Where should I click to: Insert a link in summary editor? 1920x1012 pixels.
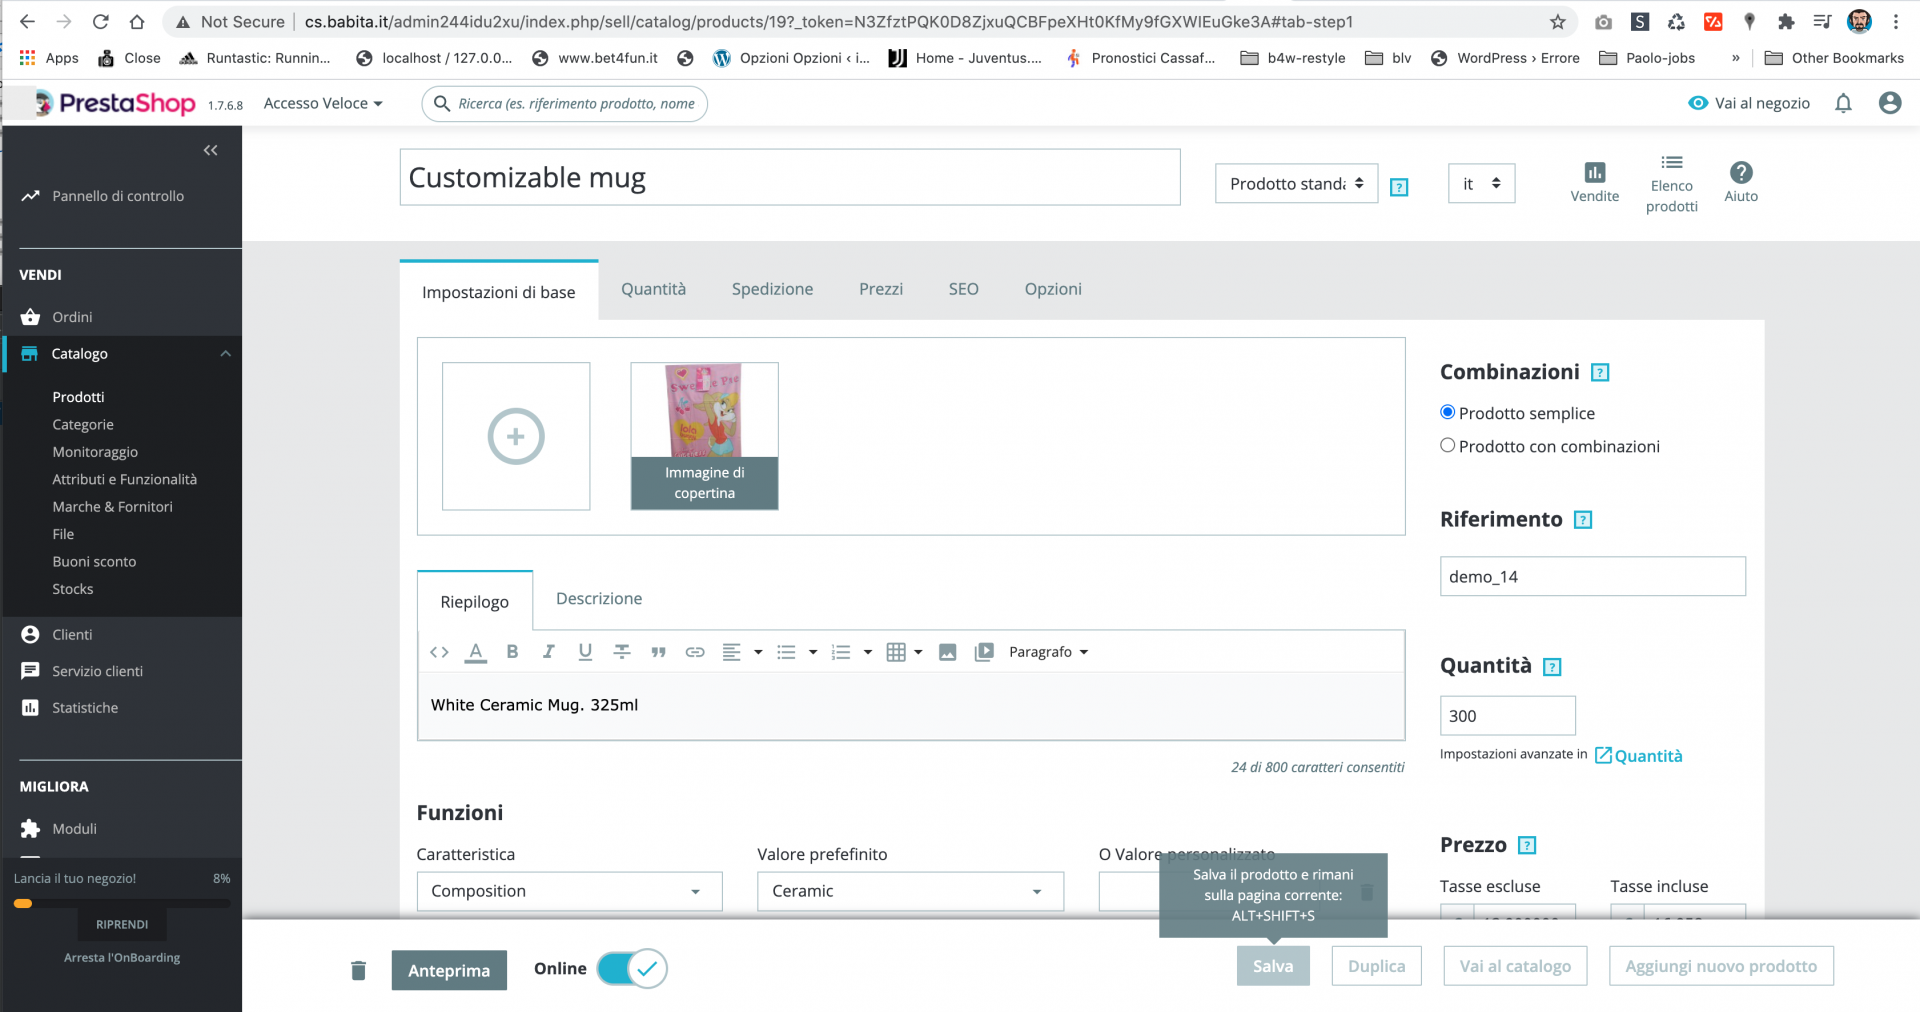click(695, 652)
